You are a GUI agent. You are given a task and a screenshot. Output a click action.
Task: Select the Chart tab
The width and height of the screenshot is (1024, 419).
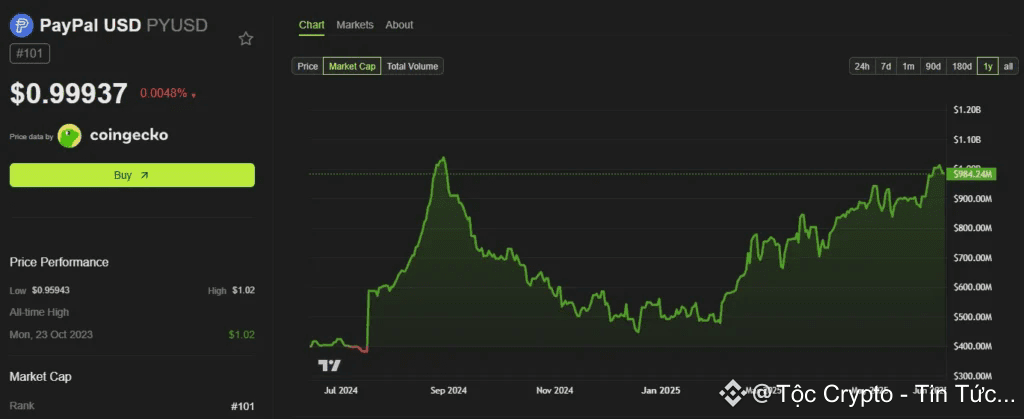(x=311, y=25)
